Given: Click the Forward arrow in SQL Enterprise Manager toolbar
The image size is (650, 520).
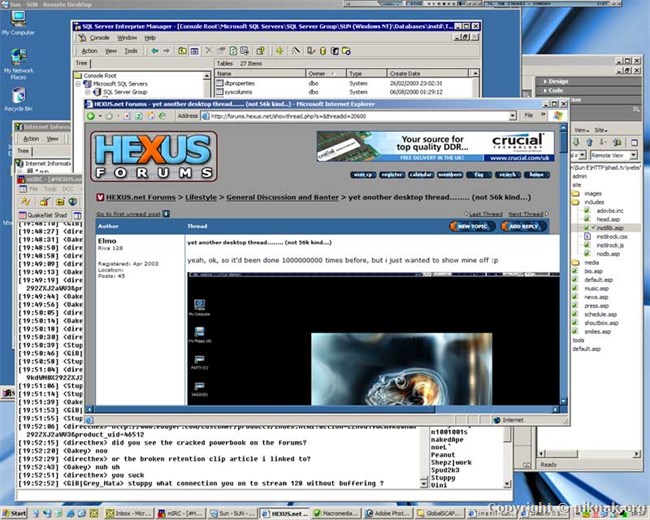Looking at the screenshot, I should (166, 51).
